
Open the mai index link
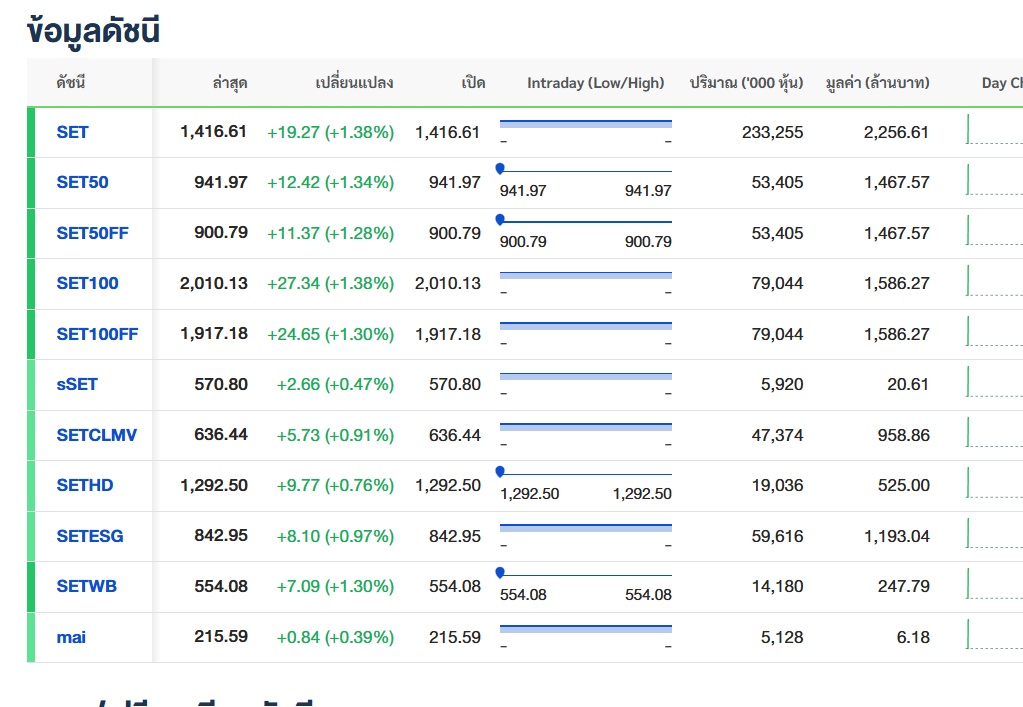[71, 637]
